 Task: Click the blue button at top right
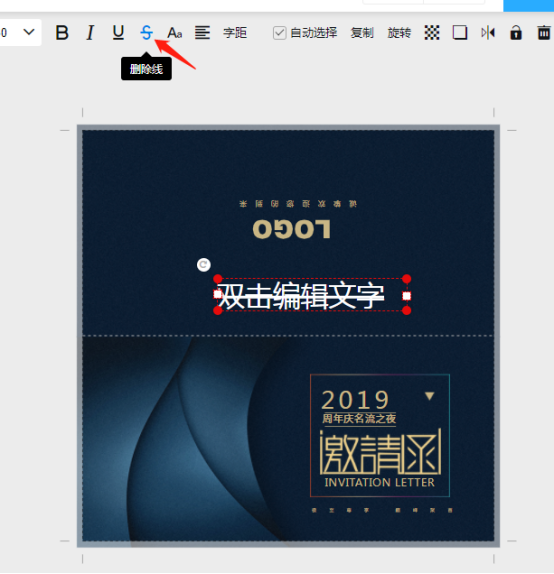coord(528,5)
